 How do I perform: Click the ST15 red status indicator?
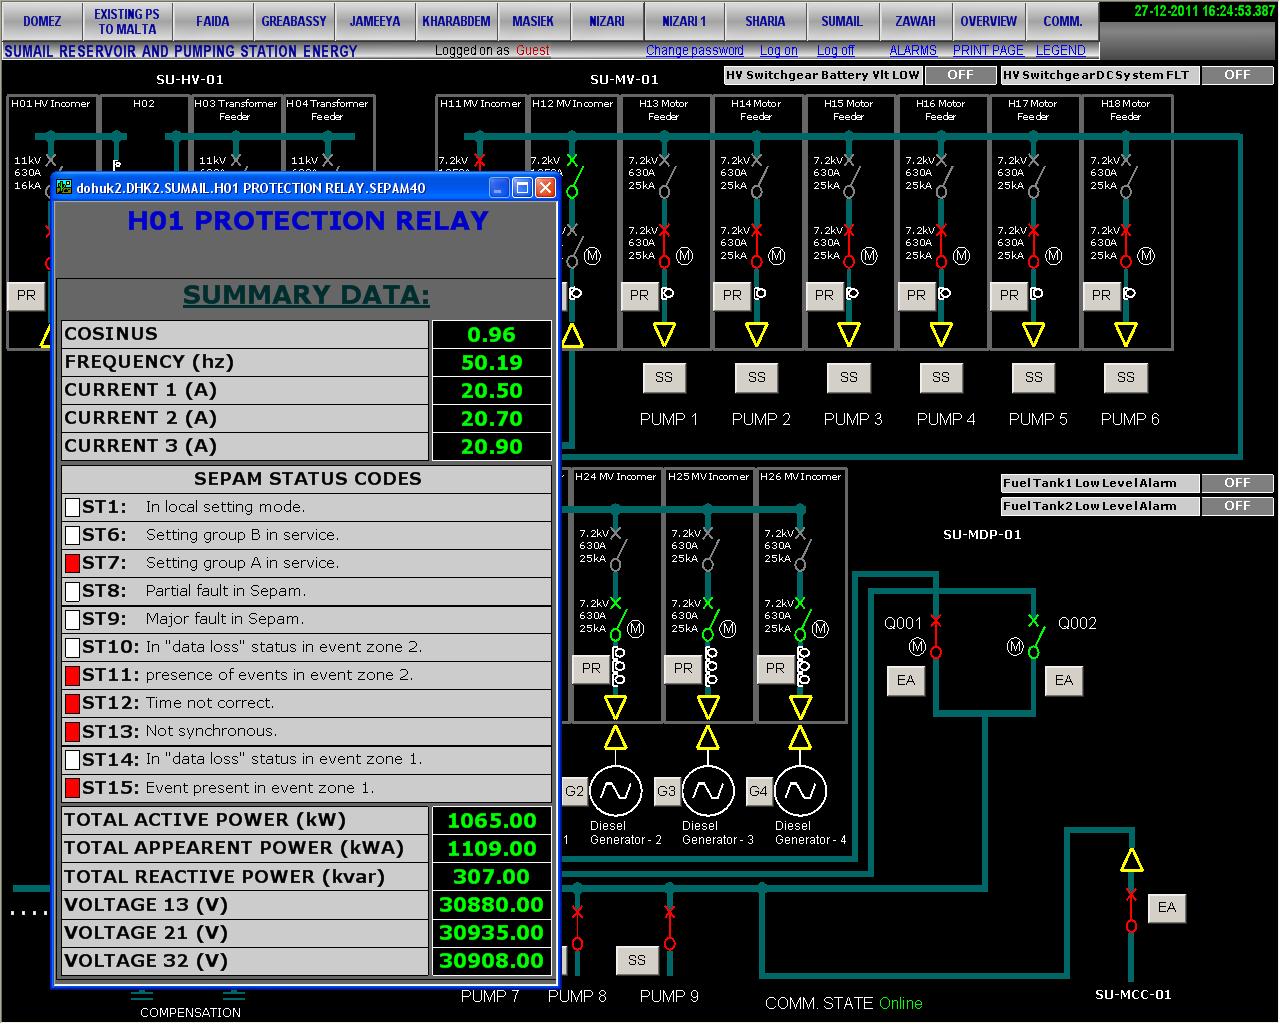pos(72,788)
